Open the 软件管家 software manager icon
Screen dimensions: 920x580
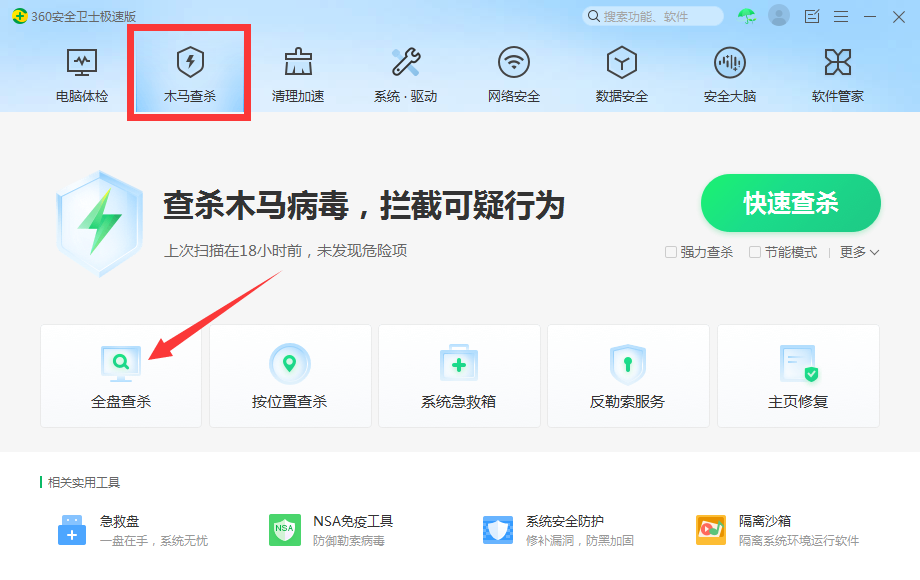tap(838, 76)
